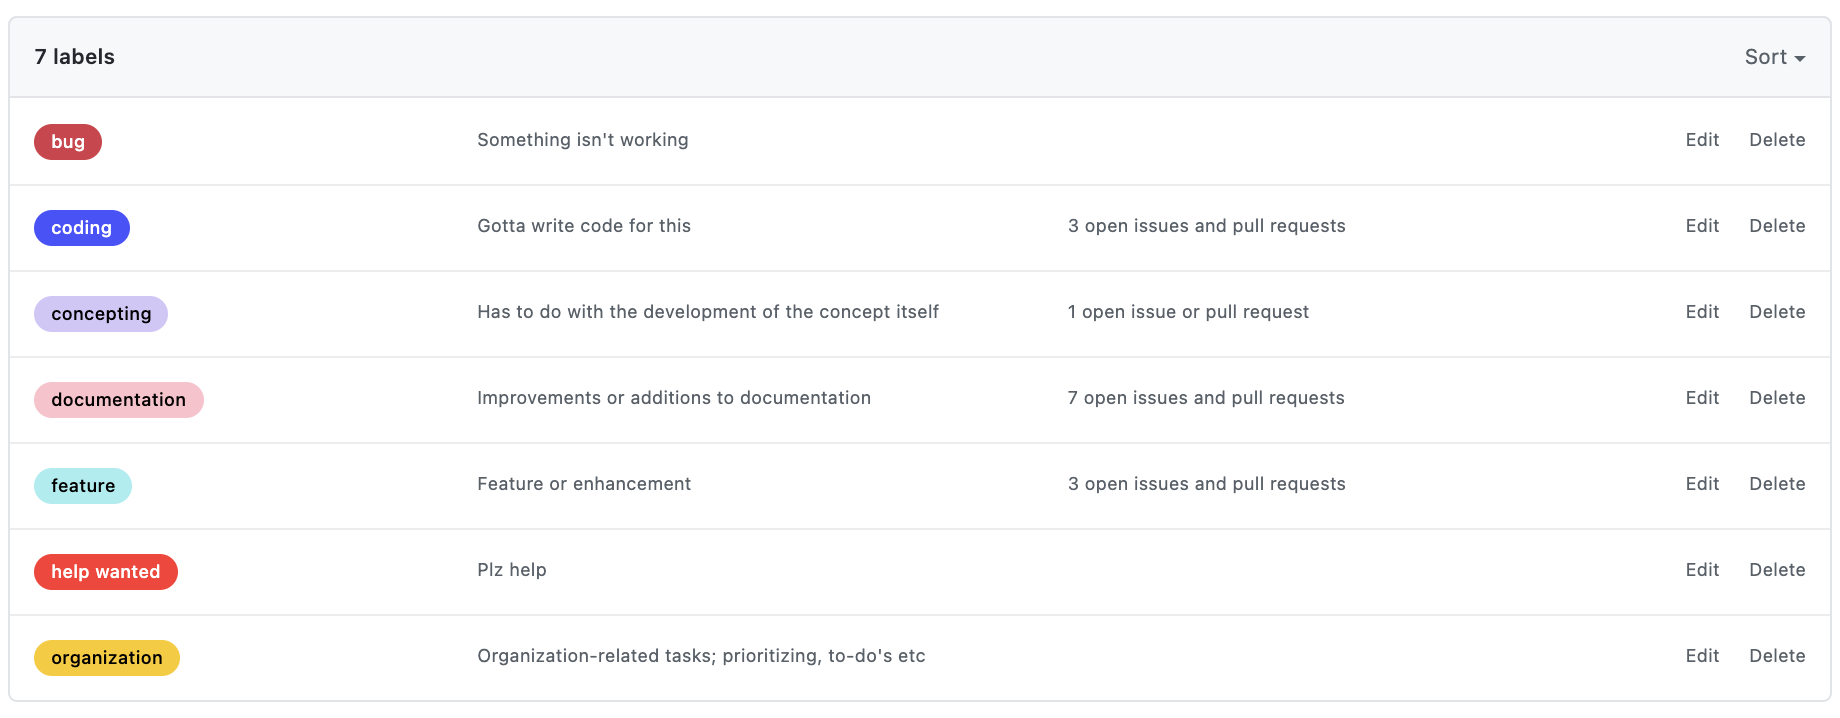1840x718 pixels.
Task: Open the blue coding label
Action: 82,228
